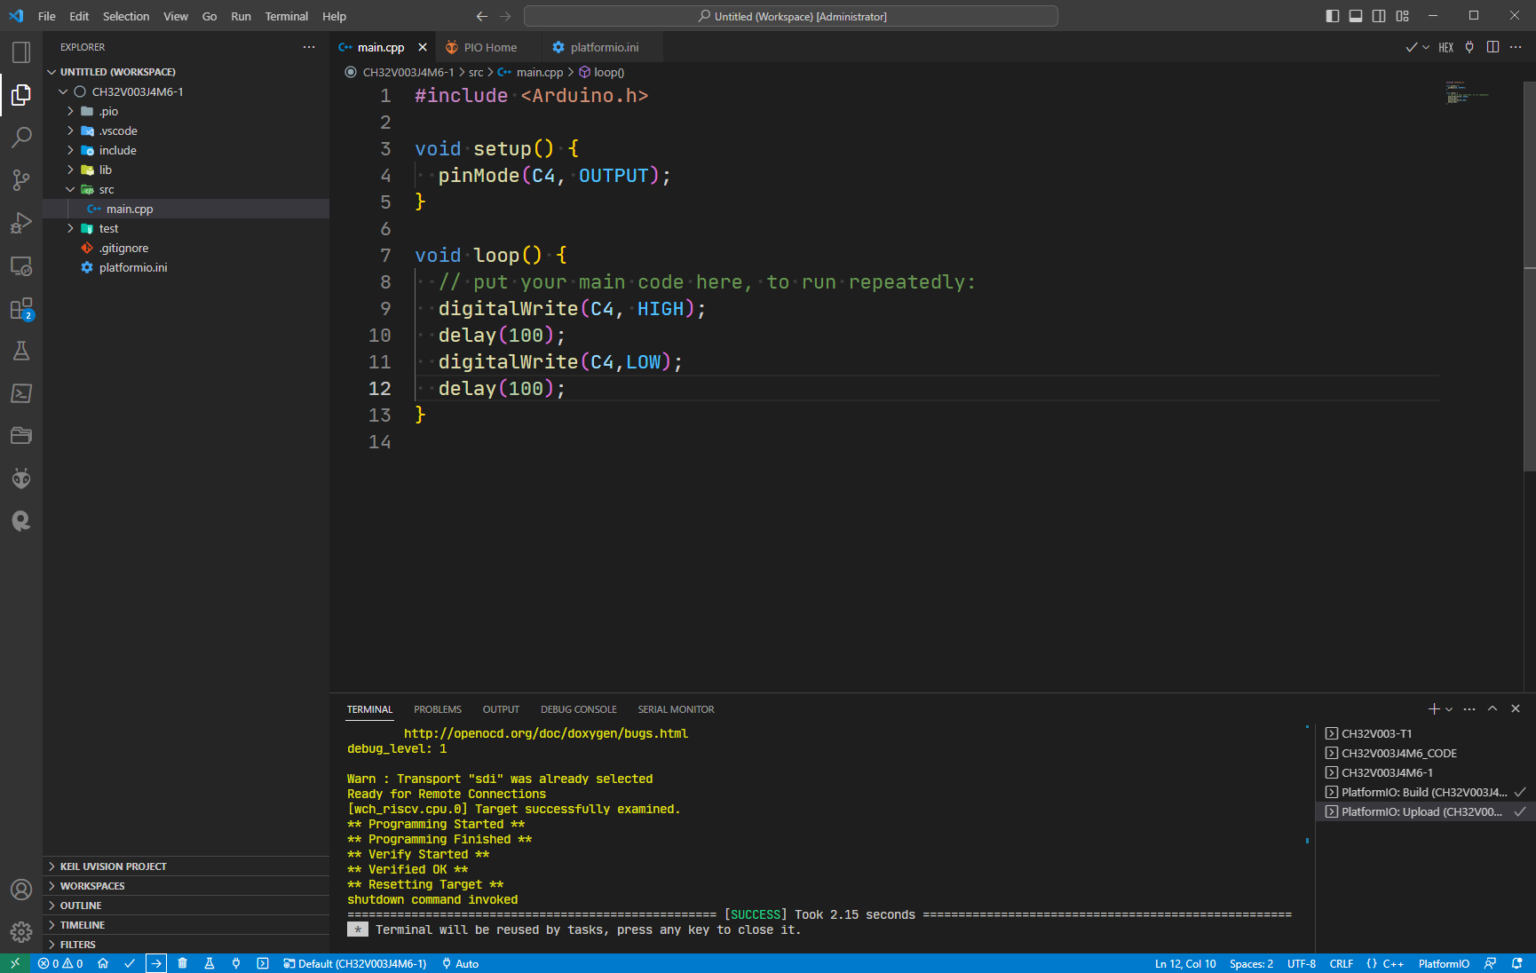Open the Terminal menu
This screenshot has height=973, width=1536.
[286, 16]
